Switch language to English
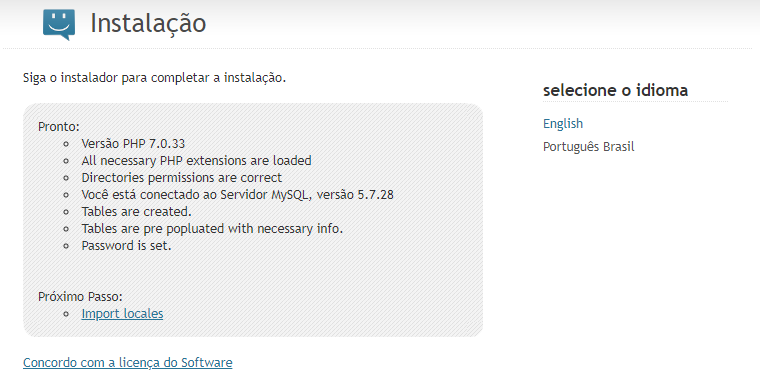 coord(563,124)
